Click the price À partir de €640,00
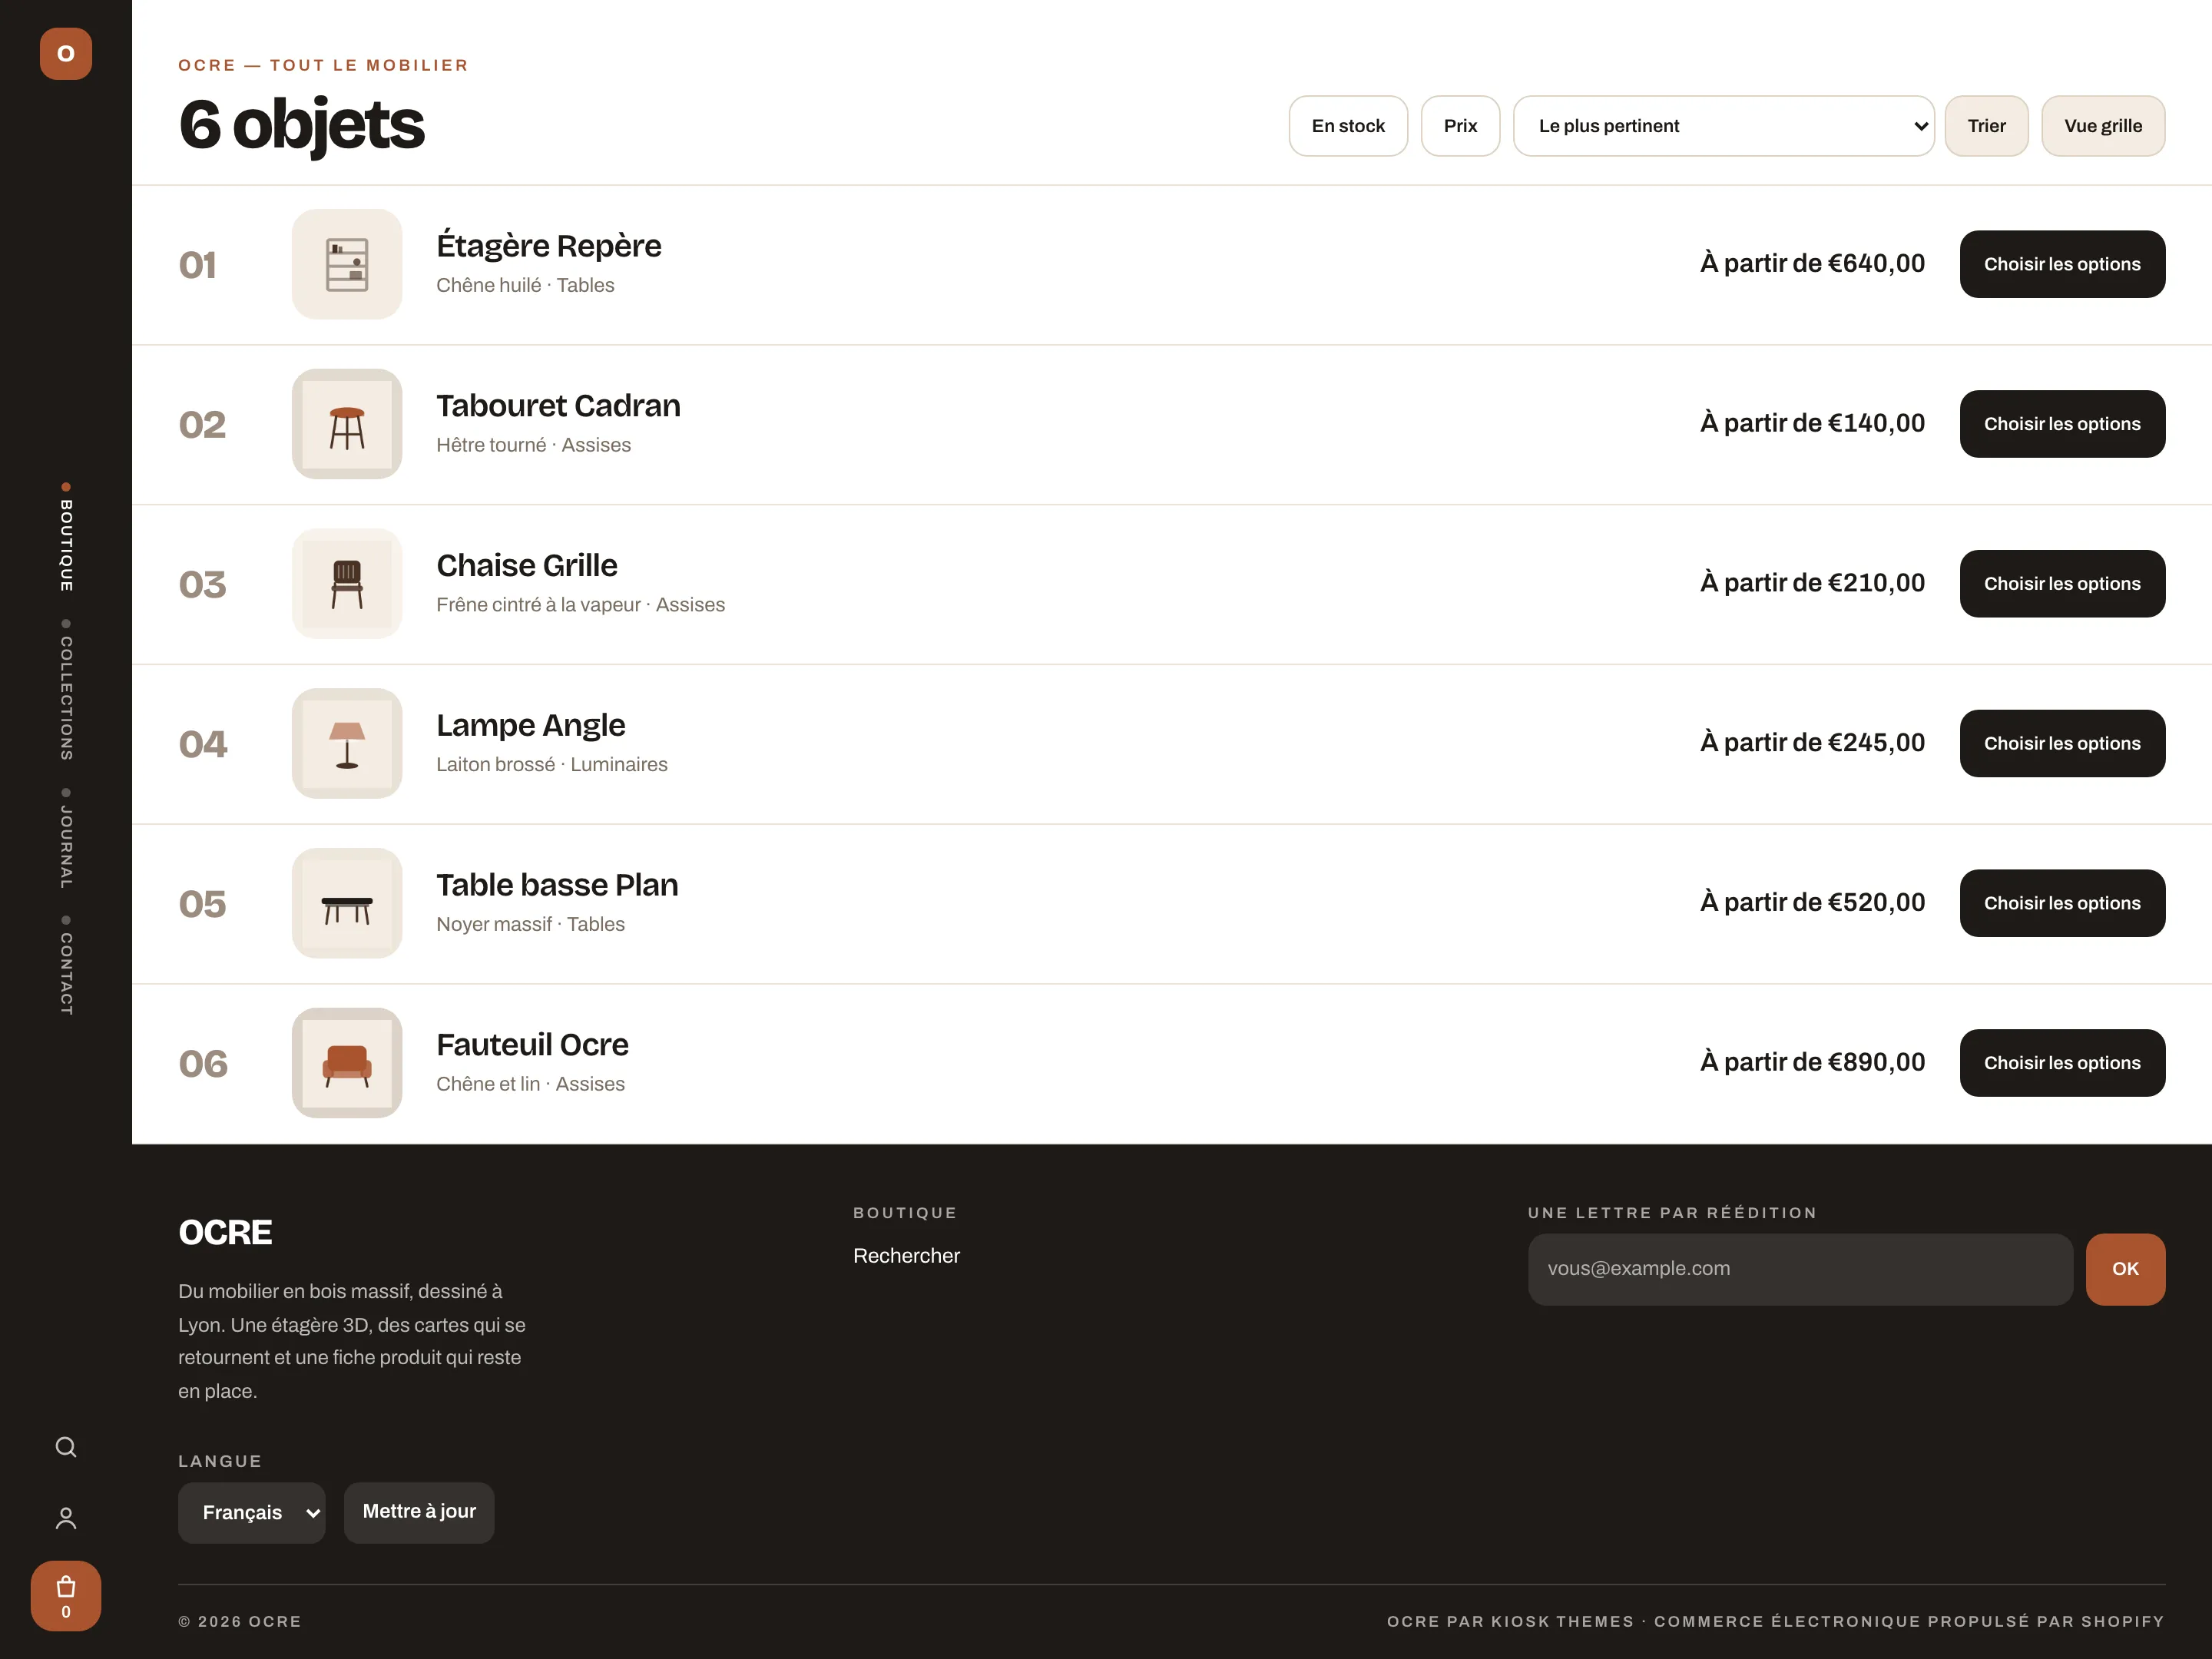The width and height of the screenshot is (2212, 1659). click(1812, 263)
